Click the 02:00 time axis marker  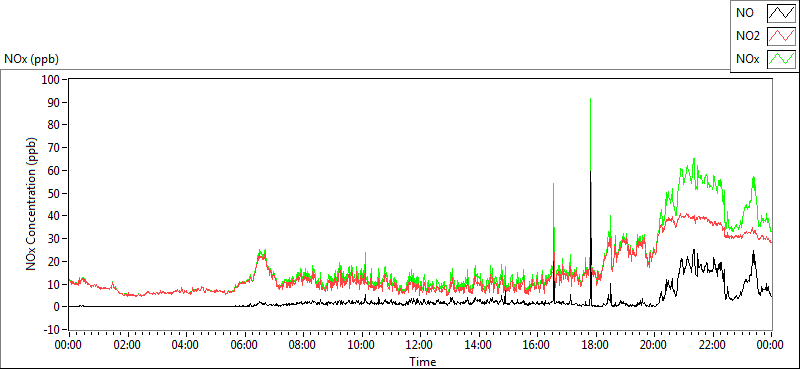pyautogui.click(x=127, y=345)
